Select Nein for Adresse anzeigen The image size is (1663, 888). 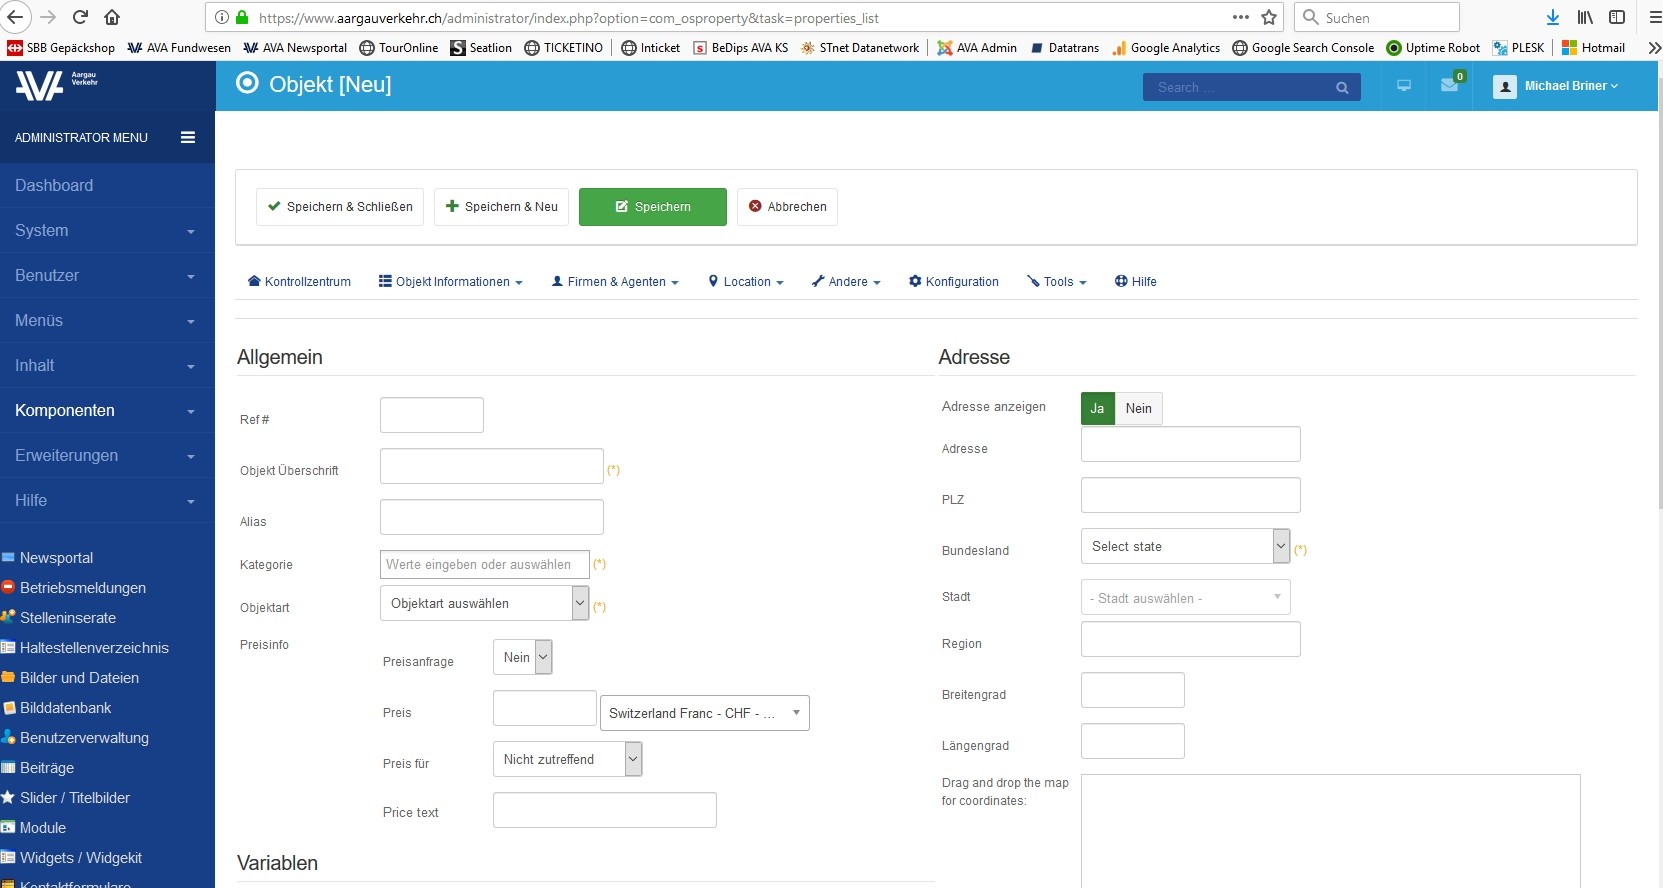click(1138, 408)
